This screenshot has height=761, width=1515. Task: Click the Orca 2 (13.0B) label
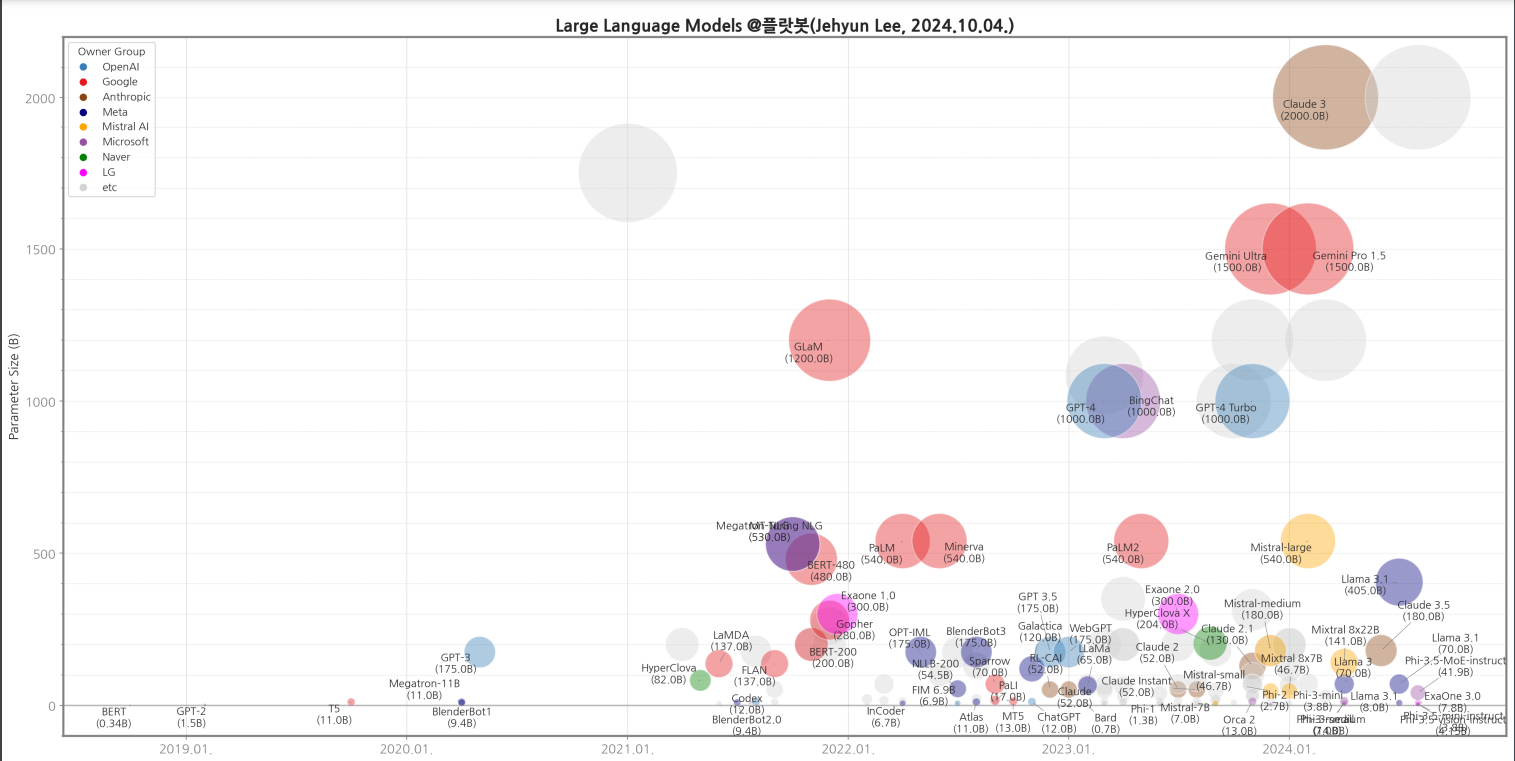click(x=1239, y=725)
